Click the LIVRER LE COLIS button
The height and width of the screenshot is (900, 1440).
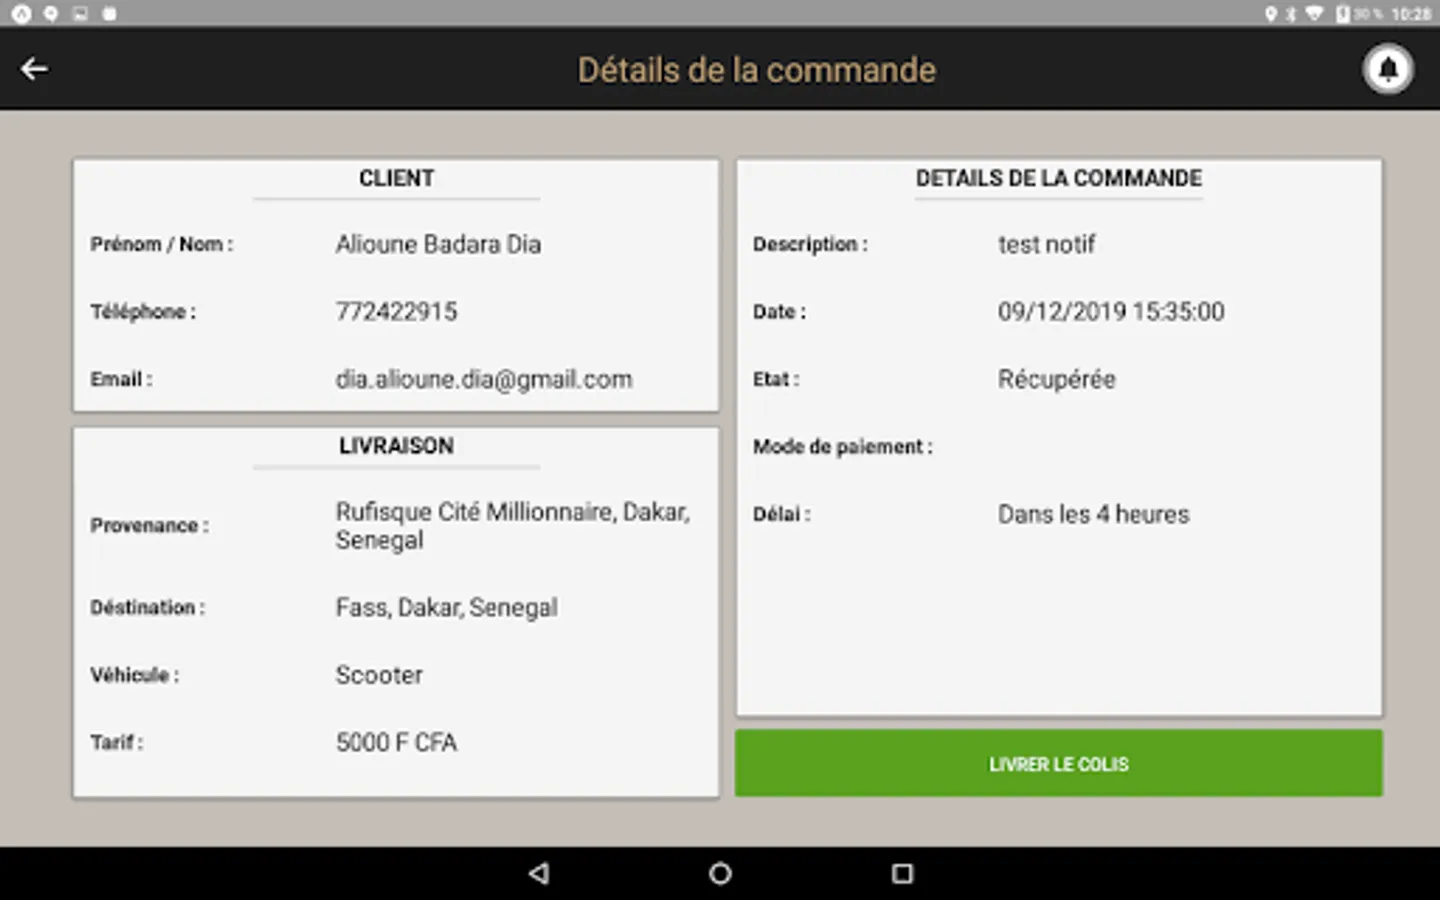tap(1059, 764)
